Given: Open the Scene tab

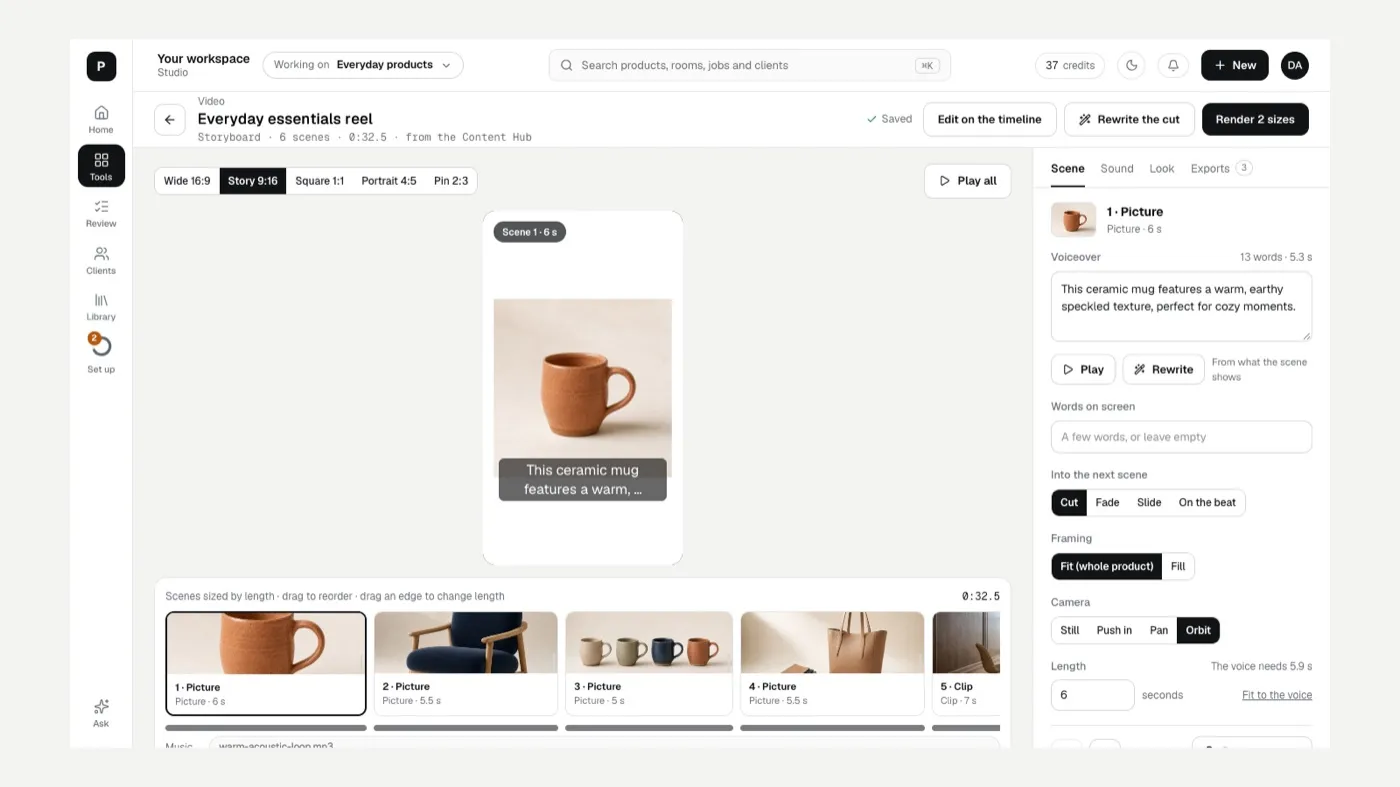Looking at the screenshot, I should point(1067,168).
